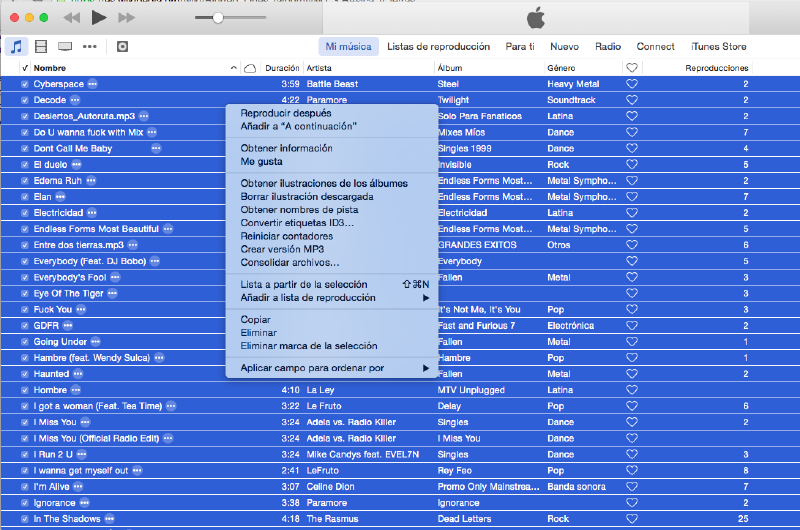Love the GDFR heart icon
Screen dimensions: 800x530
click(632, 325)
